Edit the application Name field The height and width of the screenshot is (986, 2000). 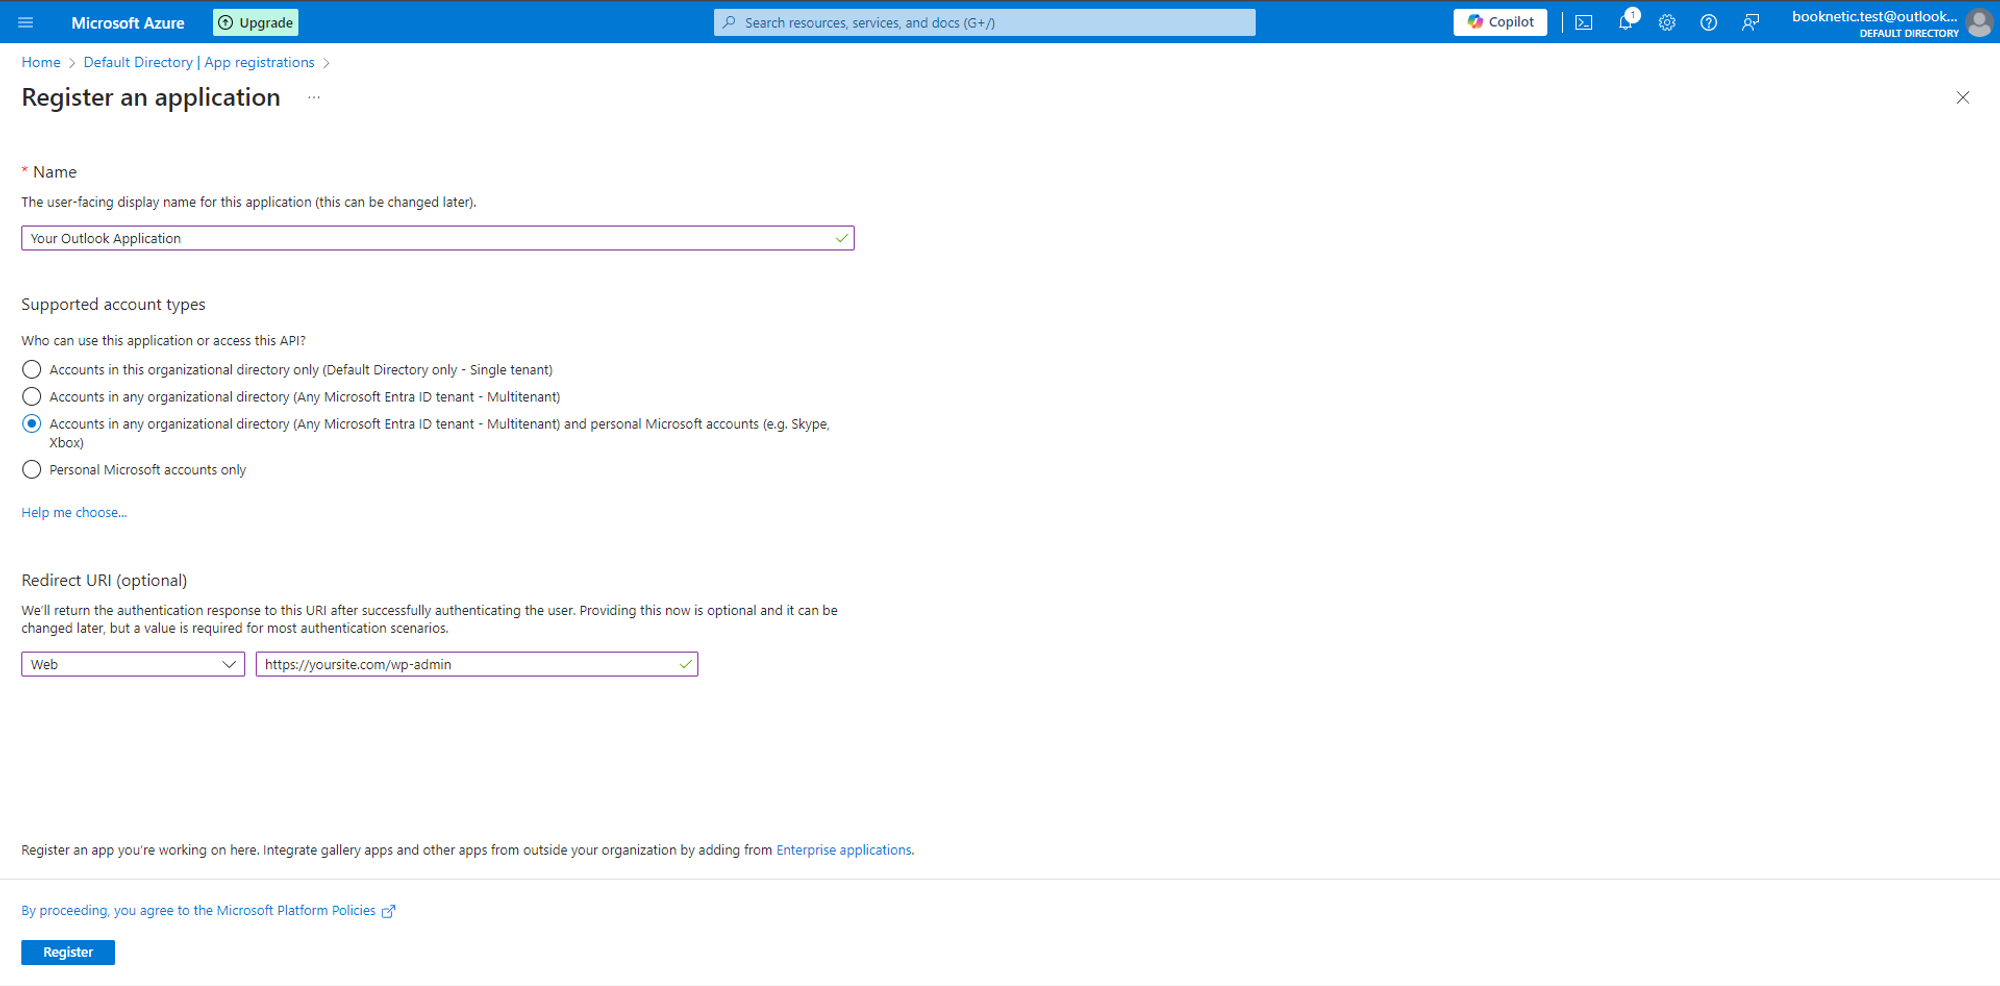point(438,238)
